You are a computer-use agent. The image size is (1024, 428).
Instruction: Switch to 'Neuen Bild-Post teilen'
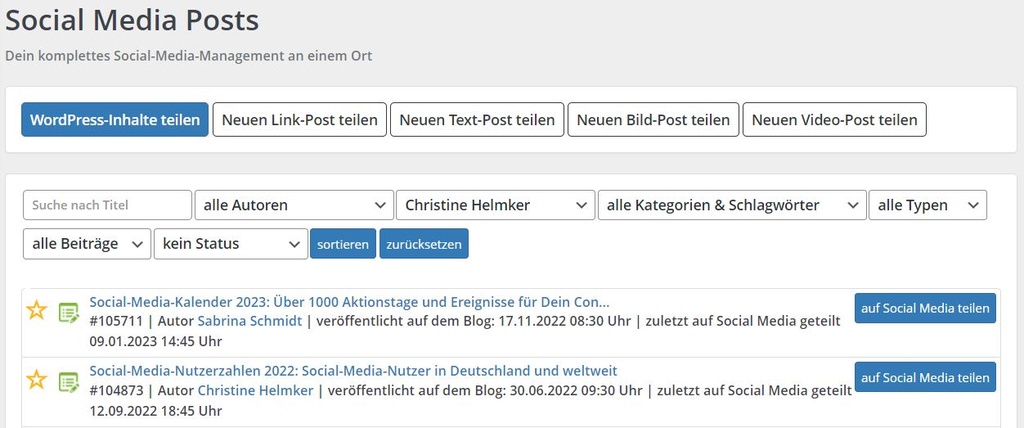[653, 120]
